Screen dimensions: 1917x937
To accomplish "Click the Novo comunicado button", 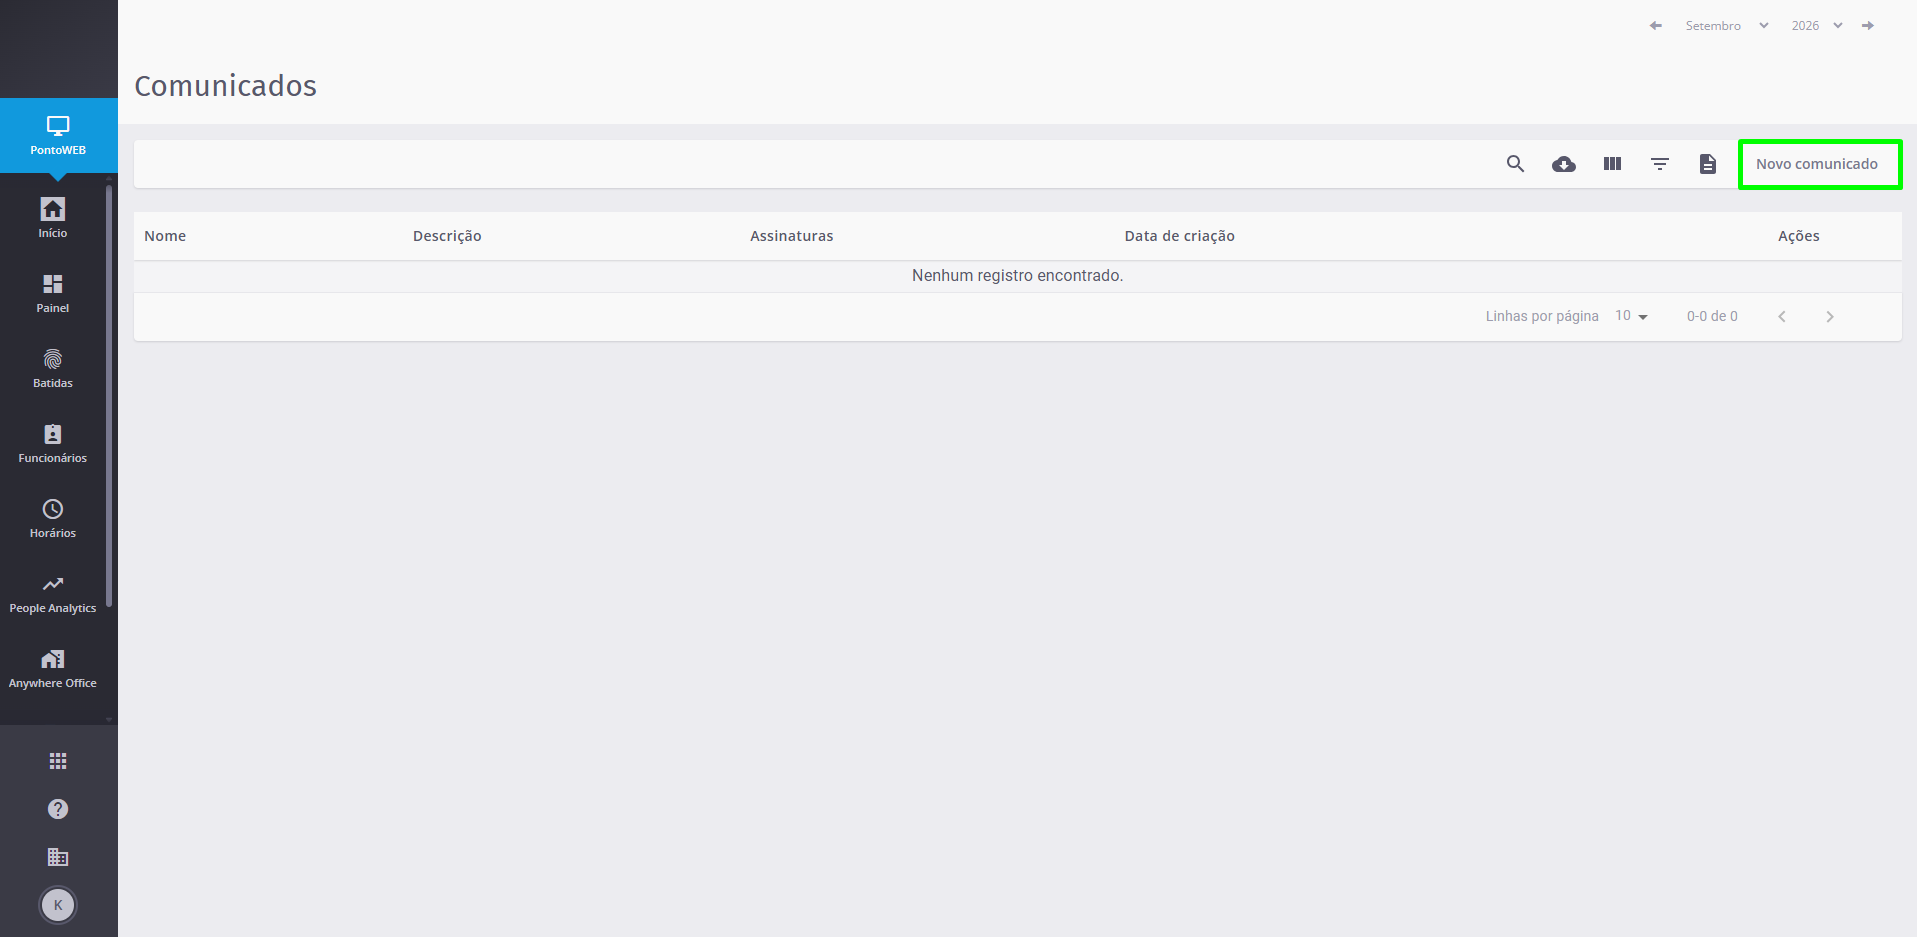I will 1819,164.
